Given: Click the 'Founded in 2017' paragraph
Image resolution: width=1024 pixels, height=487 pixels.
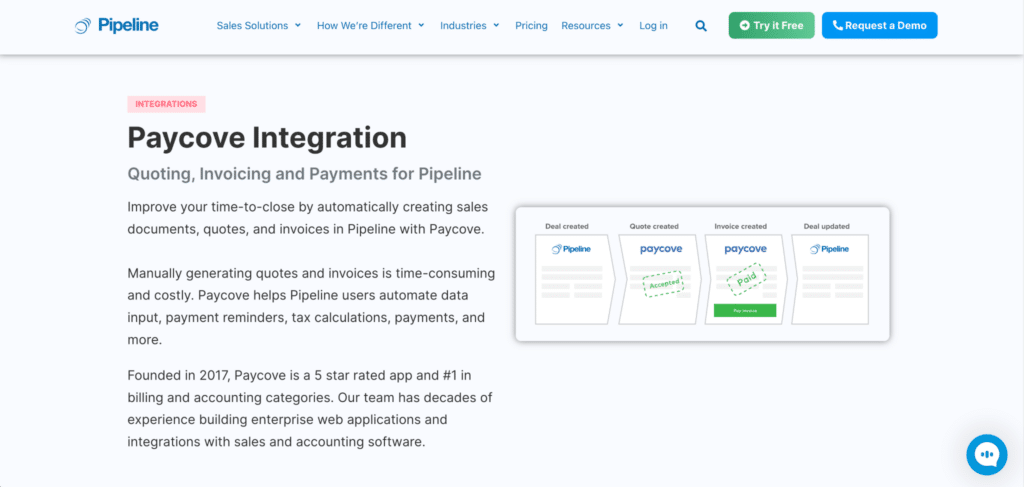Looking at the screenshot, I should 310,409.
